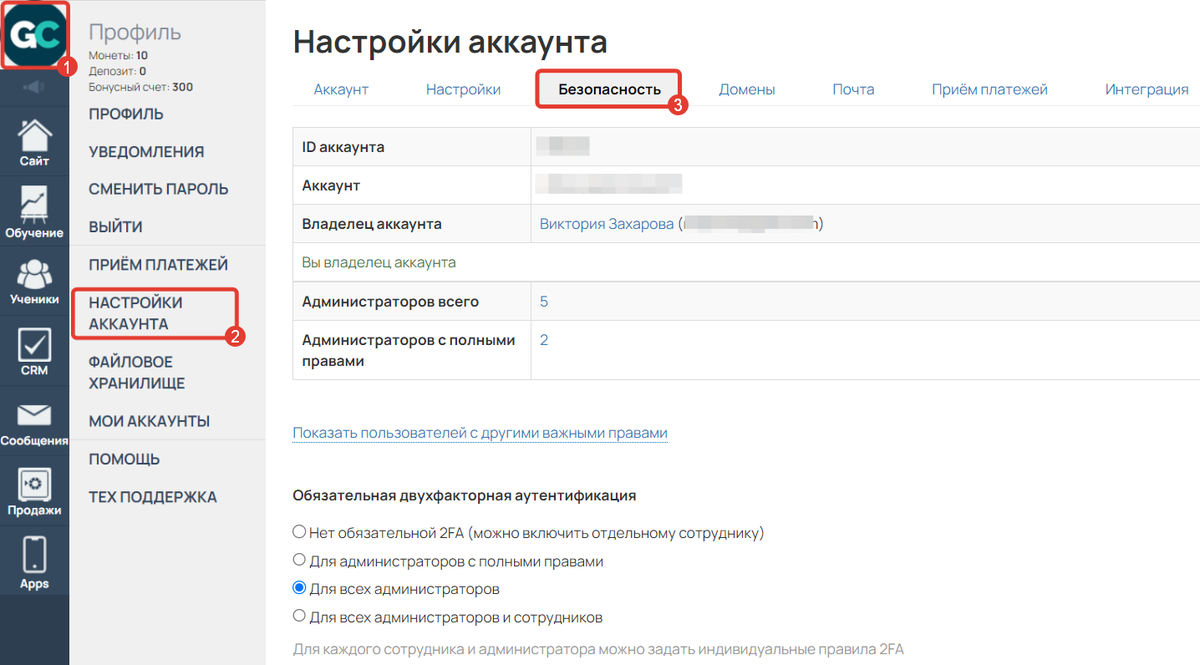This screenshot has height=665, width=1200.
Task: Choose СМЕНИТЬ ПАРОЛЬ in profile menu
Action: (x=158, y=189)
